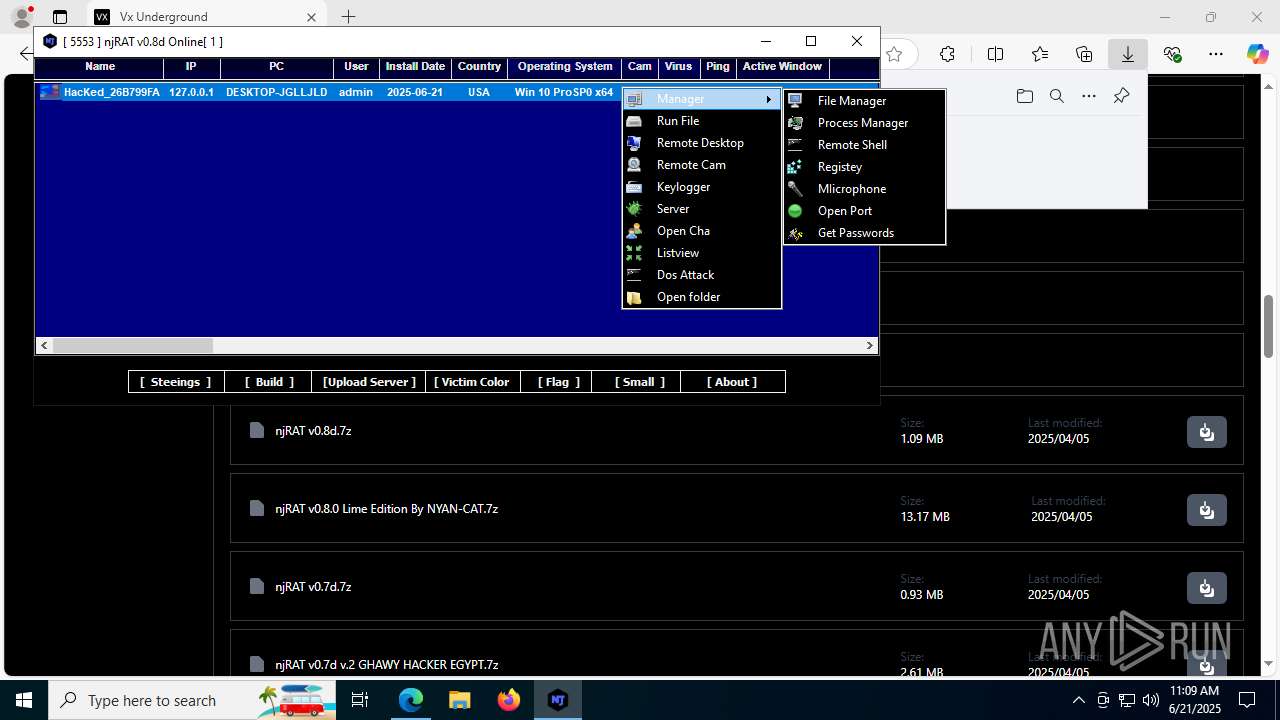The image size is (1280, 720).
Task: Search downloads with magnifier icon
Action: tap(1057, 96)
